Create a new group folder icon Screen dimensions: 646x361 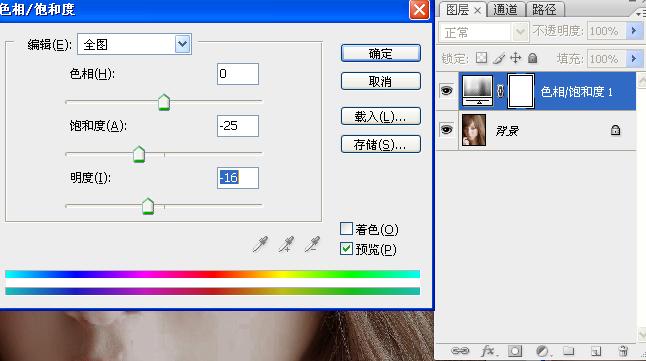click(569, 351)
